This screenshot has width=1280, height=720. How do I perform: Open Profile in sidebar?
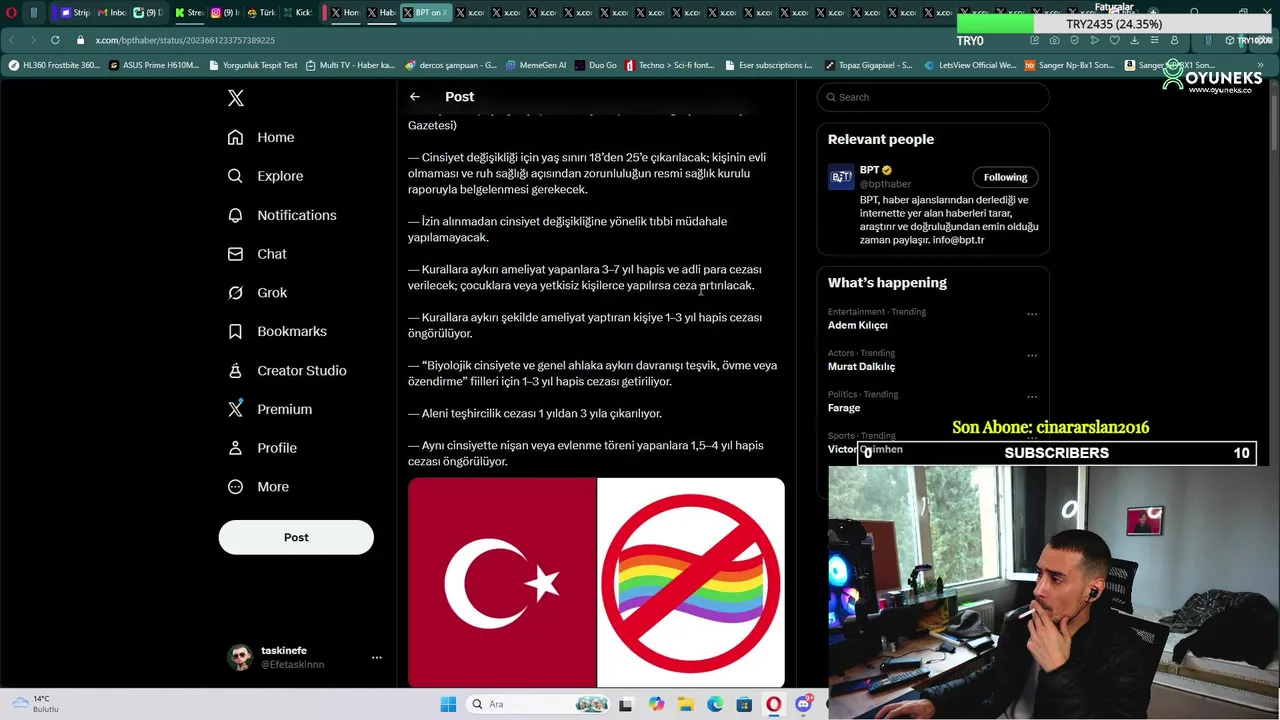point(262,448)
